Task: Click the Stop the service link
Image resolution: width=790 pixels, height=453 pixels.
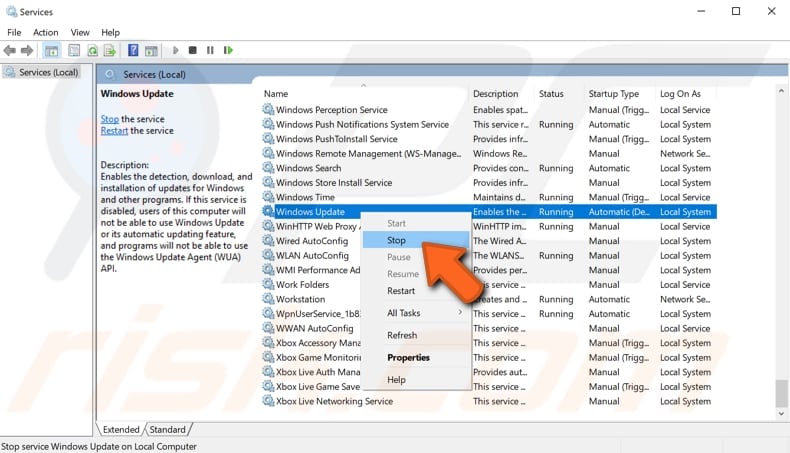Action: (109, 119)
